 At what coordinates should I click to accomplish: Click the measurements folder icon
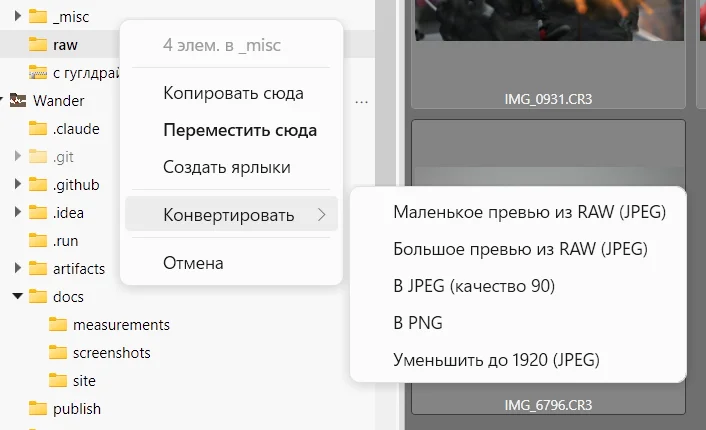pos(58,324)
